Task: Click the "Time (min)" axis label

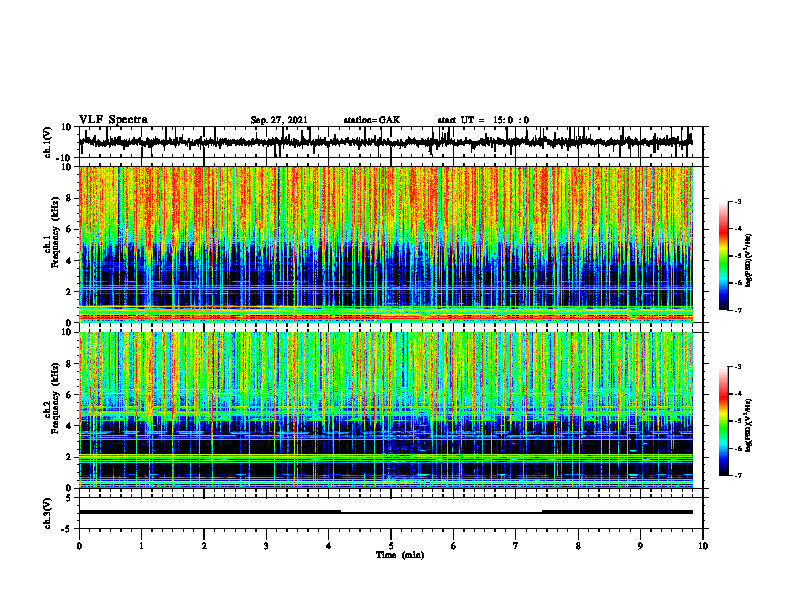Action: point(400,555)
